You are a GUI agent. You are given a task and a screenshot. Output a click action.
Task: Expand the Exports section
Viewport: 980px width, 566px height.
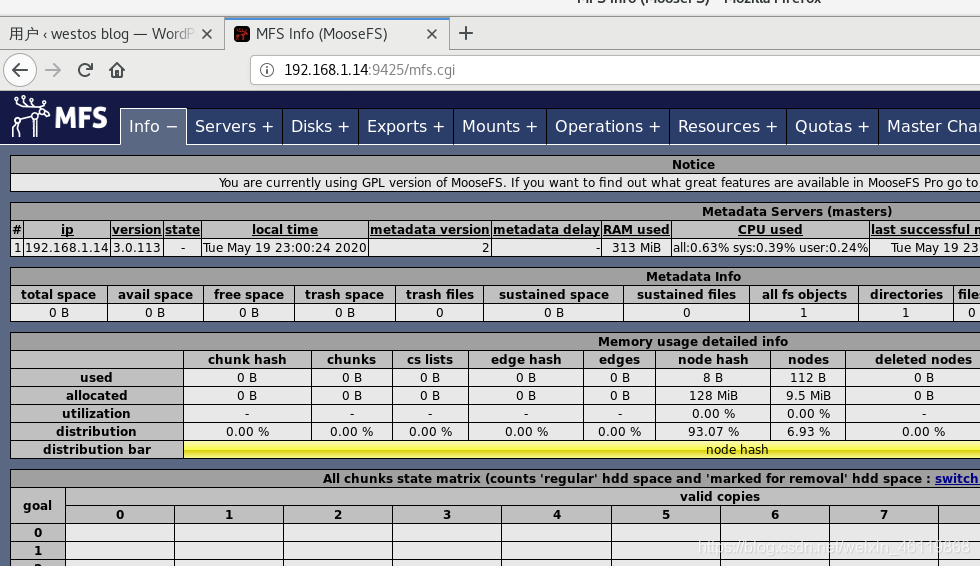[406, 126]
